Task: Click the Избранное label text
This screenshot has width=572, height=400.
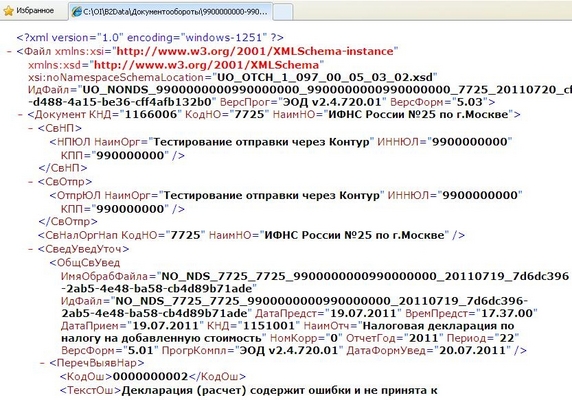Action: (x=35, y=11)
